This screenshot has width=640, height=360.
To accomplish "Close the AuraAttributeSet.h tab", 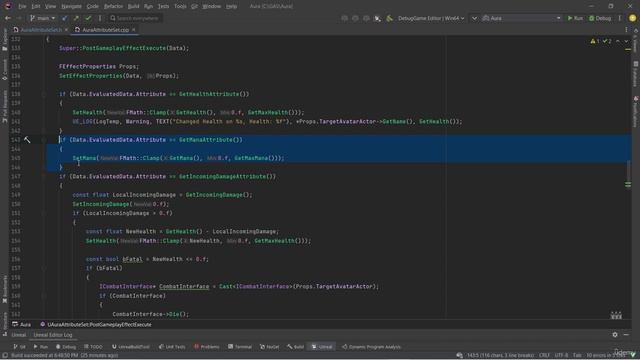I will pyautogui.click(x=66, y=30).
